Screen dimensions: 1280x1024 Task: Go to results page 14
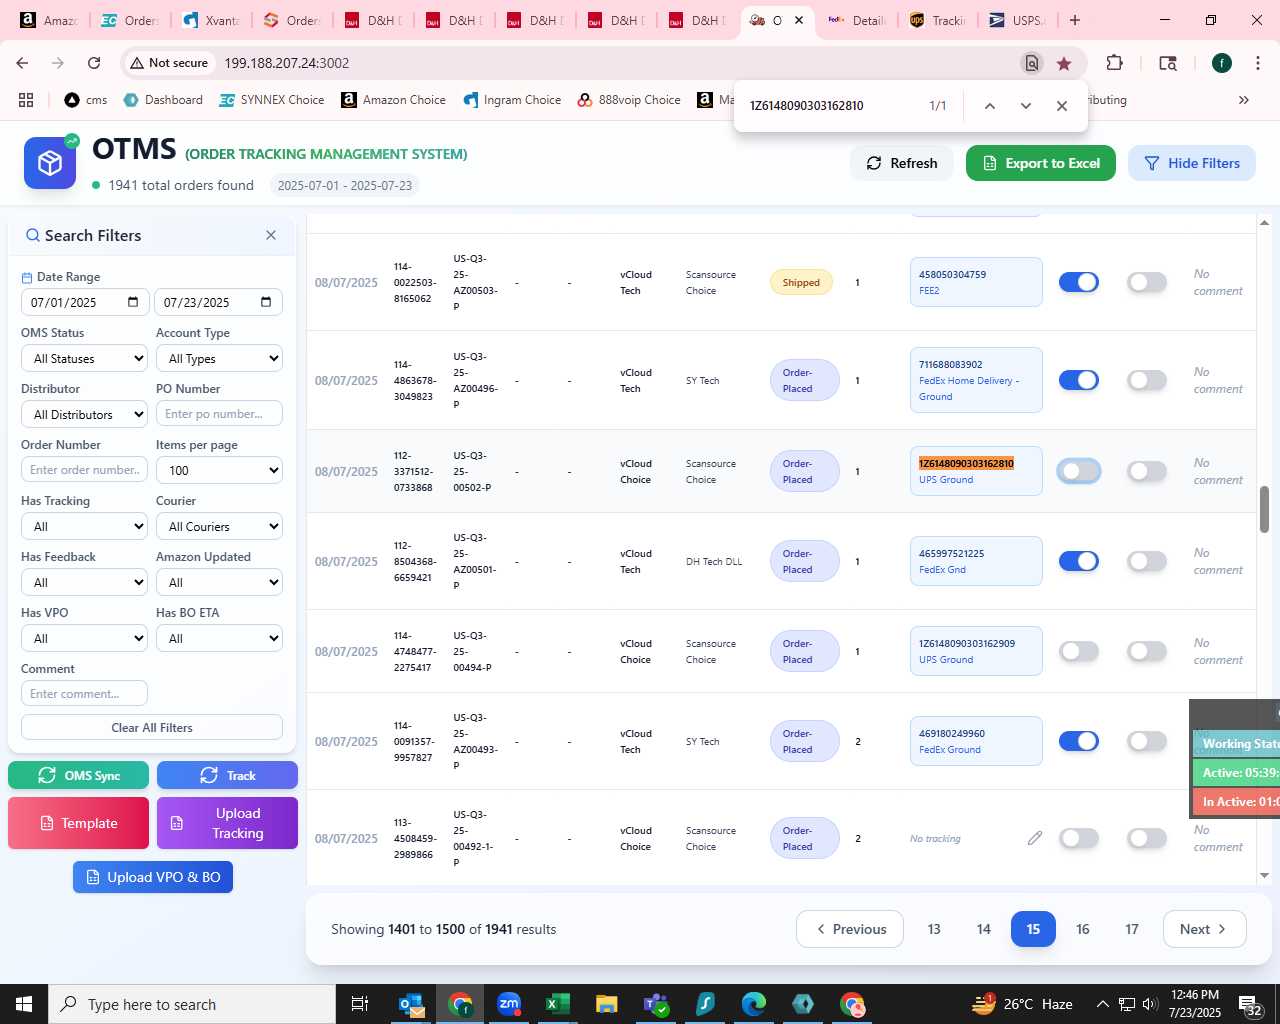point(984,929)
